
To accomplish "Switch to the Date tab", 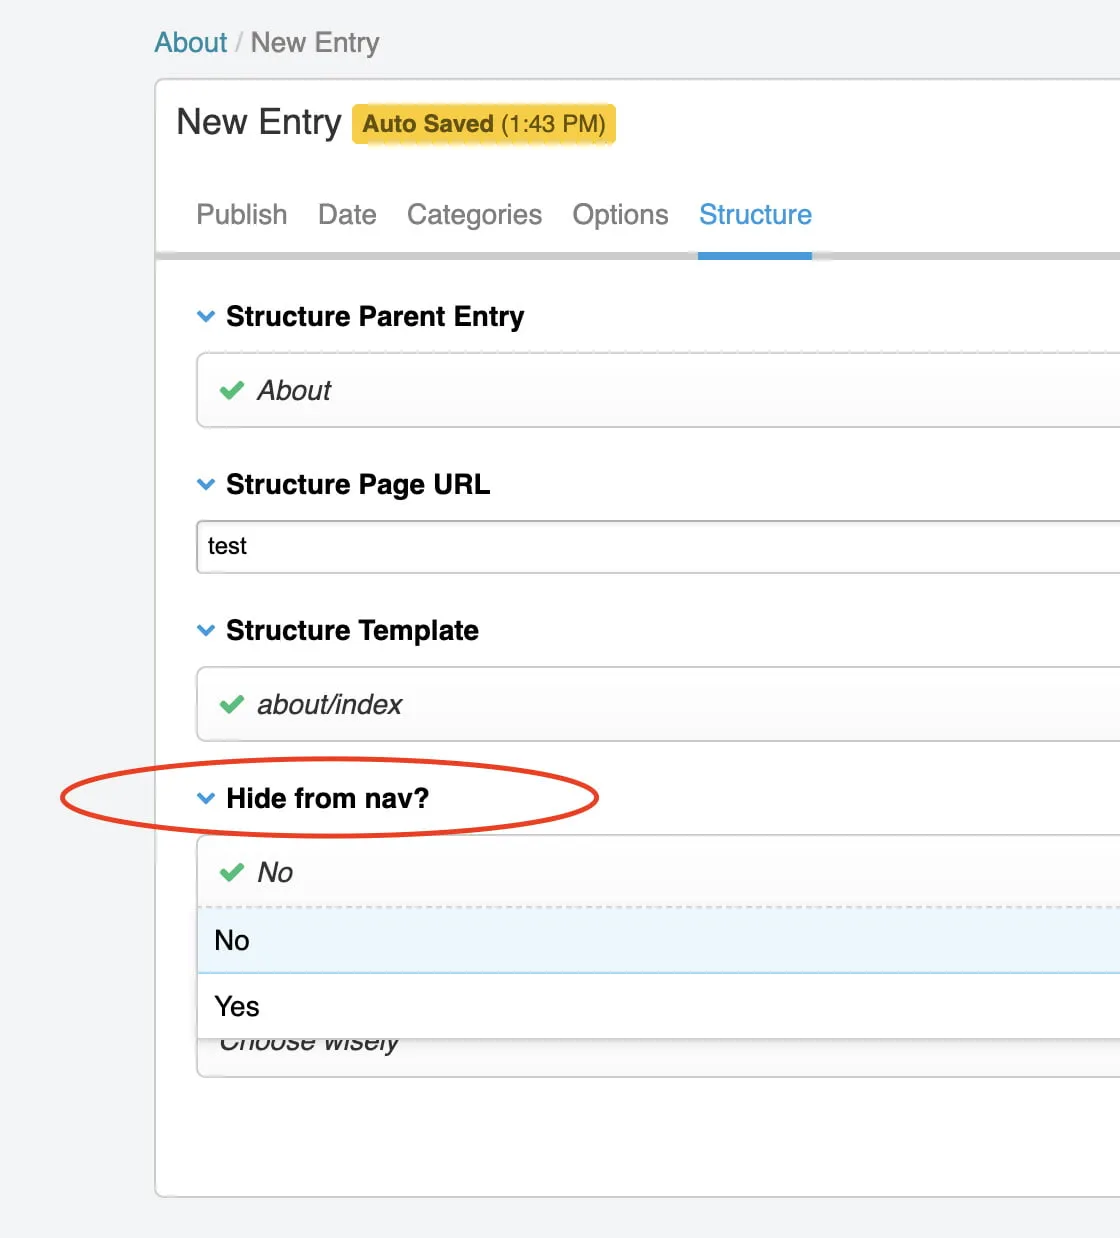I will coord(347,215).
